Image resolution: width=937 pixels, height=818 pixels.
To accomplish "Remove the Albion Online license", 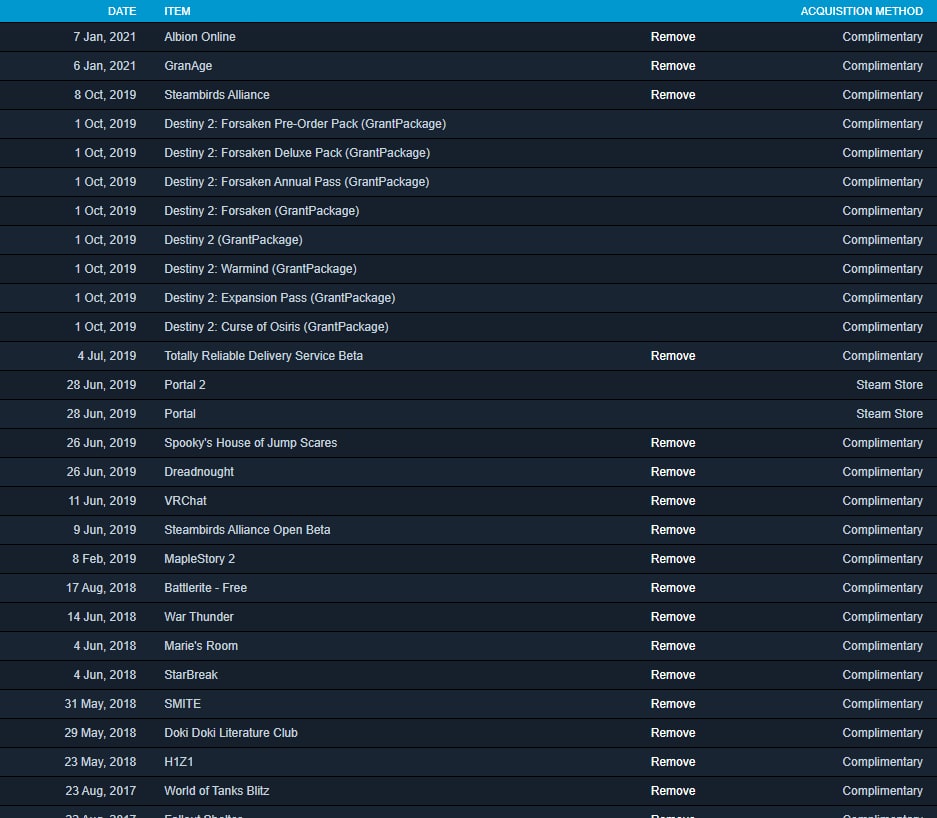I will 673,37.
